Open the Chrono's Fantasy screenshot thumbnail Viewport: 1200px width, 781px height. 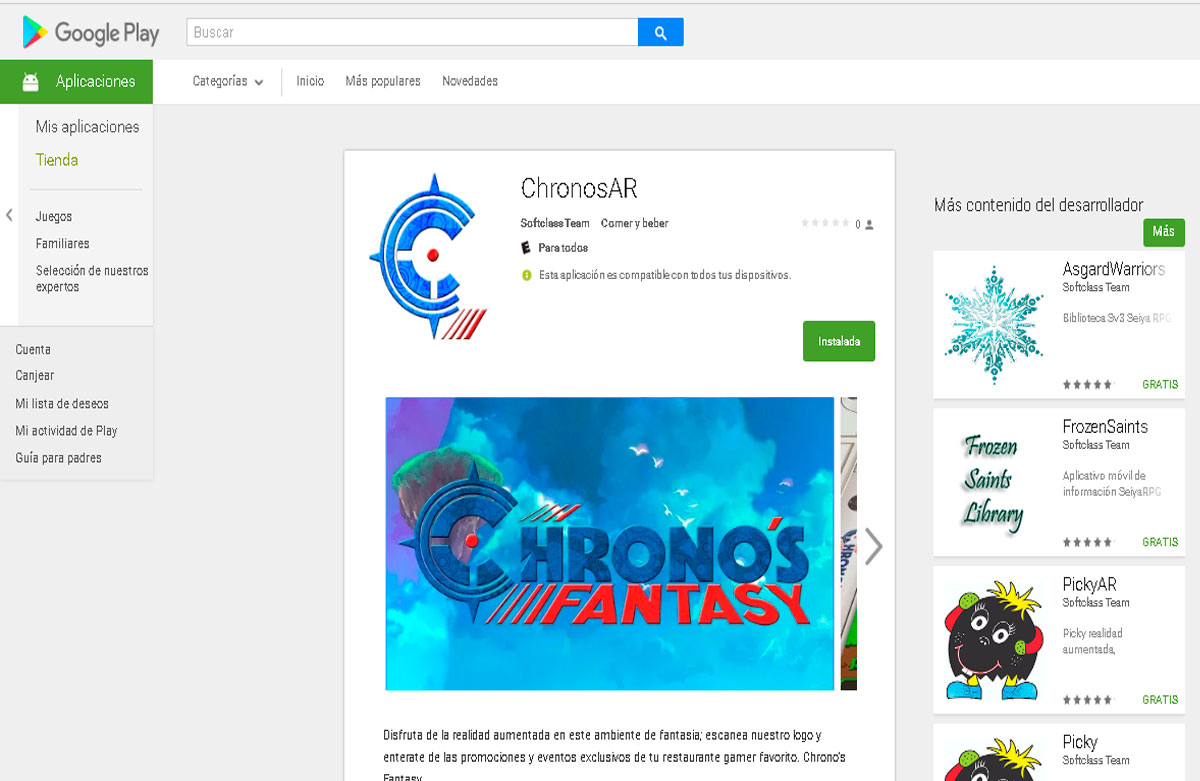pyautogui.click(x=610, y=544)
